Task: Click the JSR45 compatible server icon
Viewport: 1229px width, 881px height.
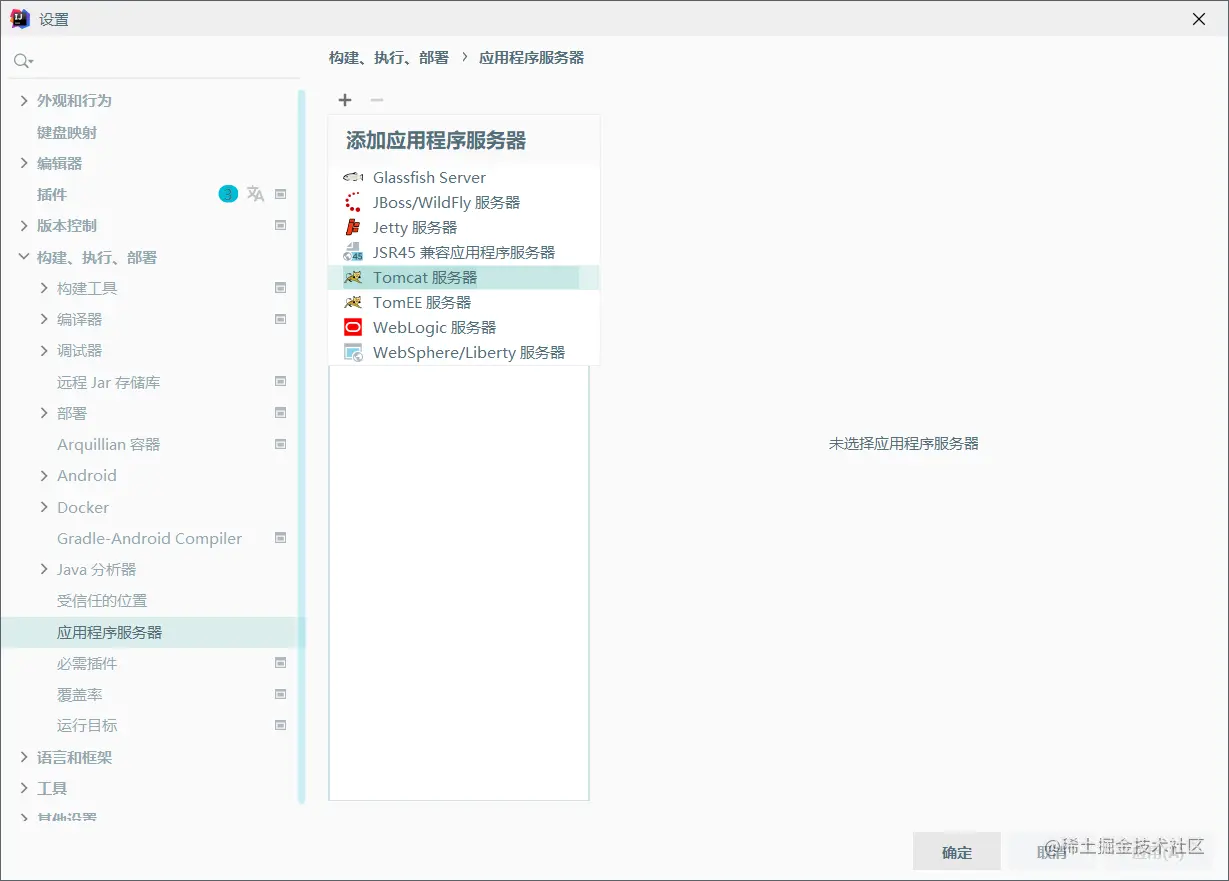Action: 353,252
